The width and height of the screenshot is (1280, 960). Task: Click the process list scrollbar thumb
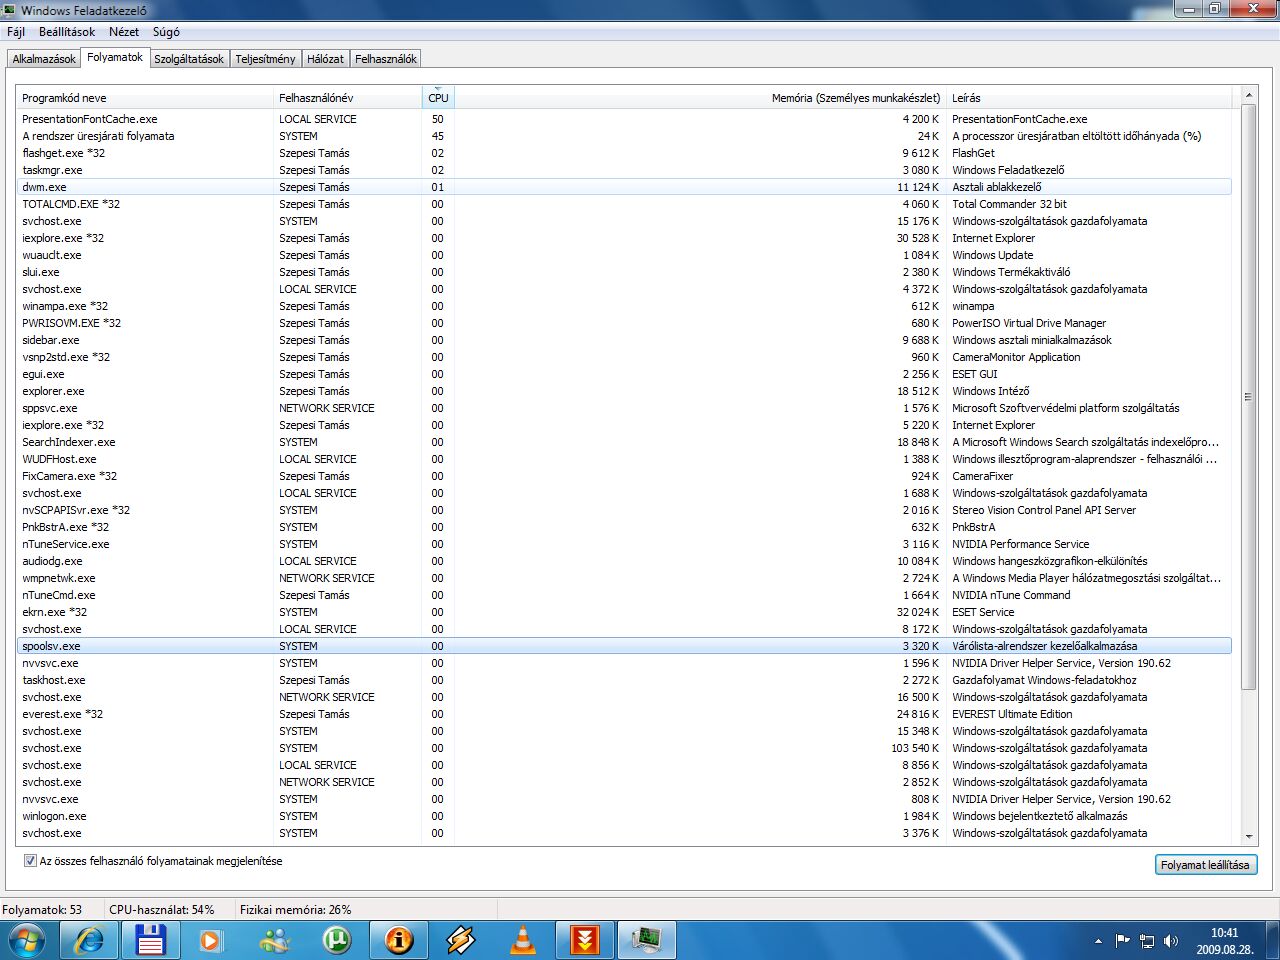[x=1248, y=396]
